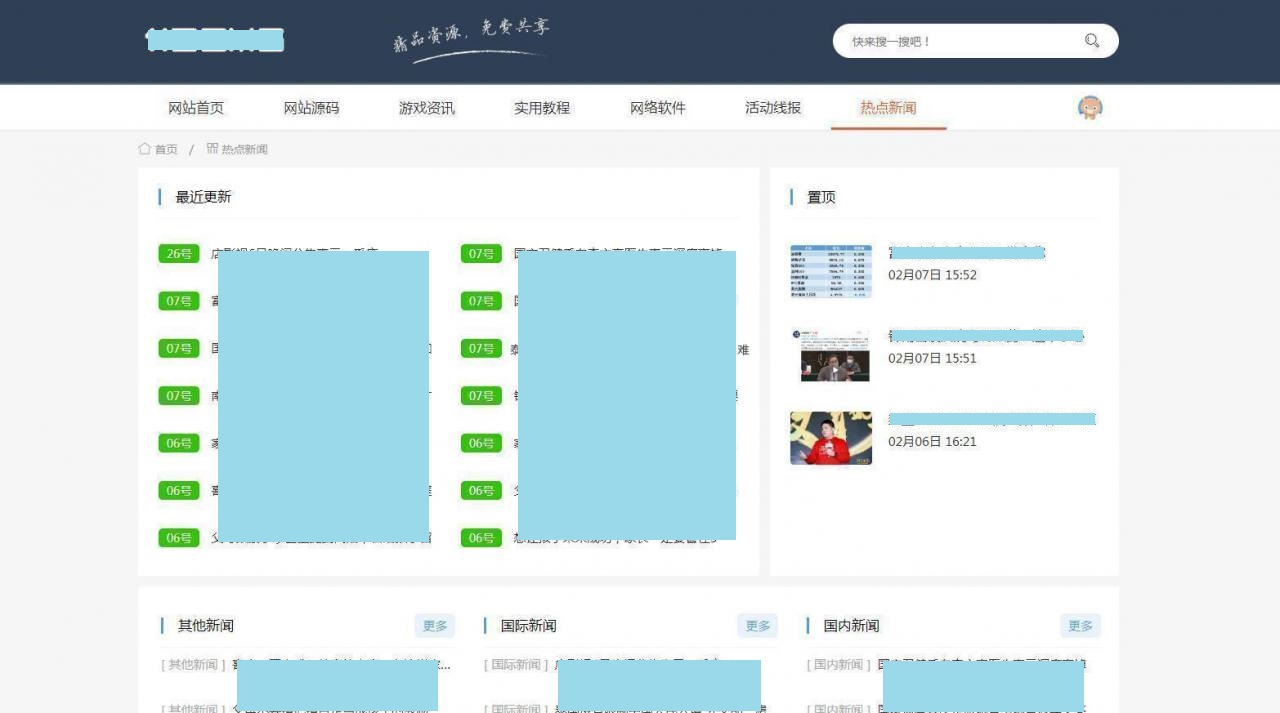This screenshot has height=713, width=1280.
Task: Switch to the 游戏资讯 tab
Action: 427,107
